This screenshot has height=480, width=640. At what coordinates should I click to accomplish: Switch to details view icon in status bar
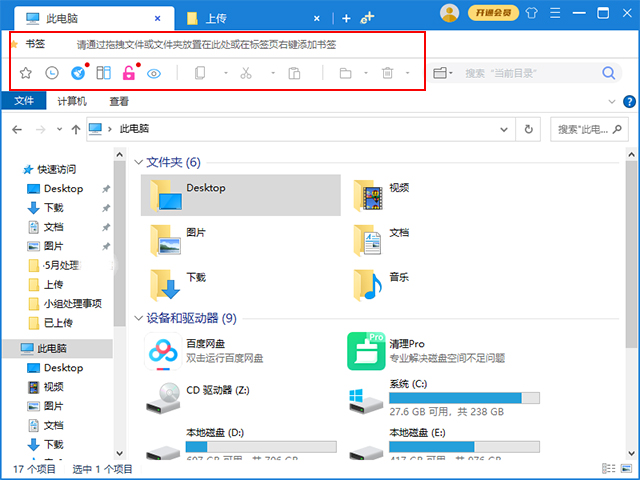coord(609,469)
